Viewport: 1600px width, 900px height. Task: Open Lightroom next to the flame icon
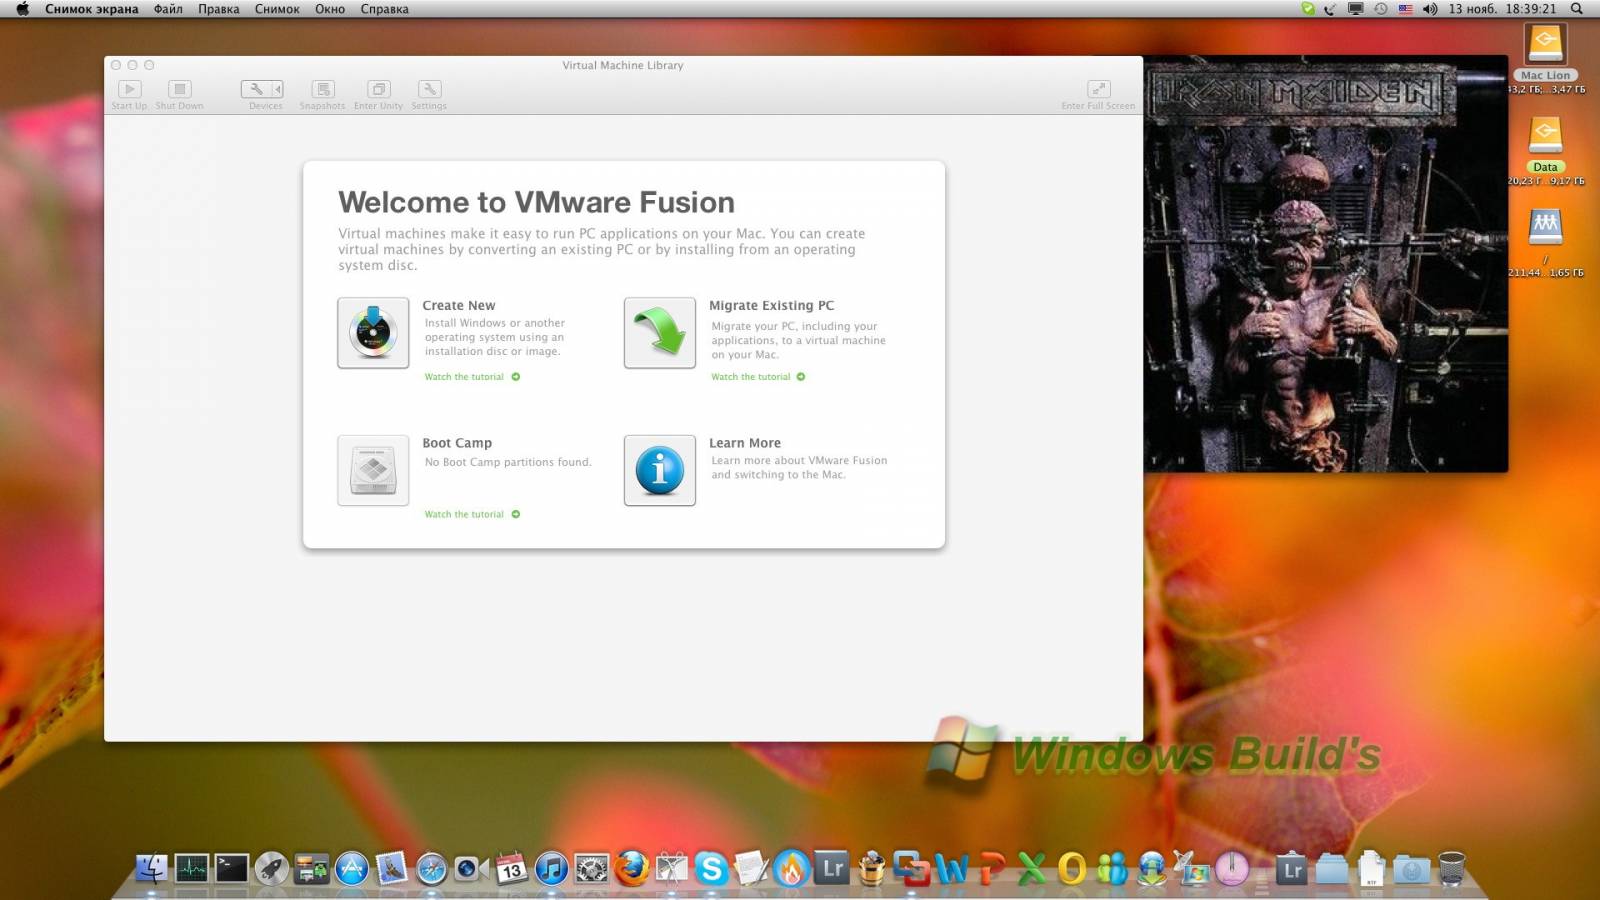831,868
